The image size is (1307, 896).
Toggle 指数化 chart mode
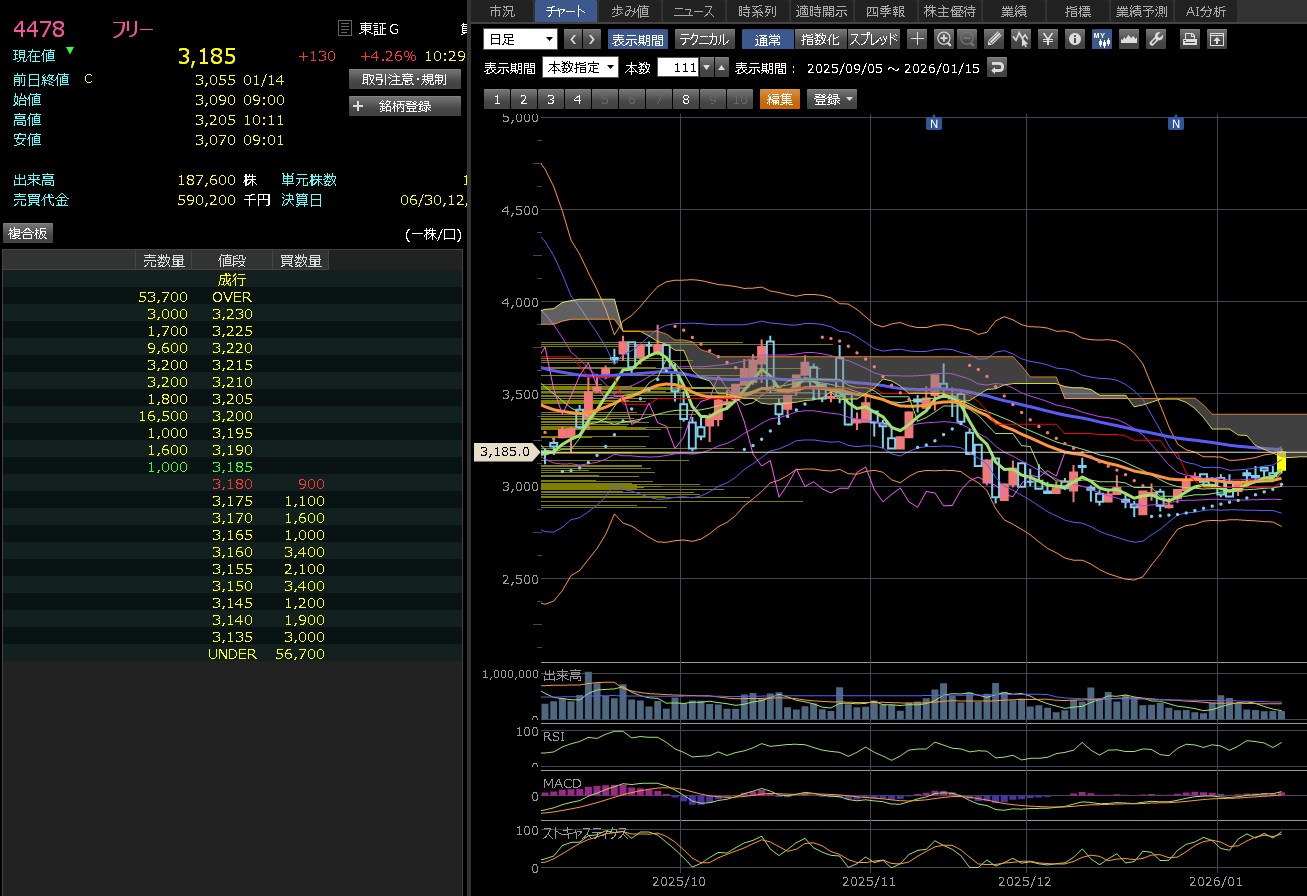820,39
